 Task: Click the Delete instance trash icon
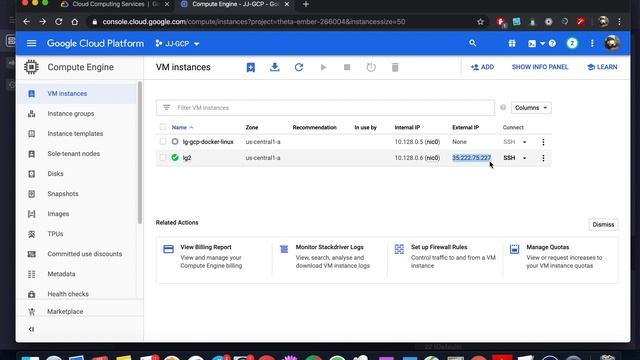point(395,67)
